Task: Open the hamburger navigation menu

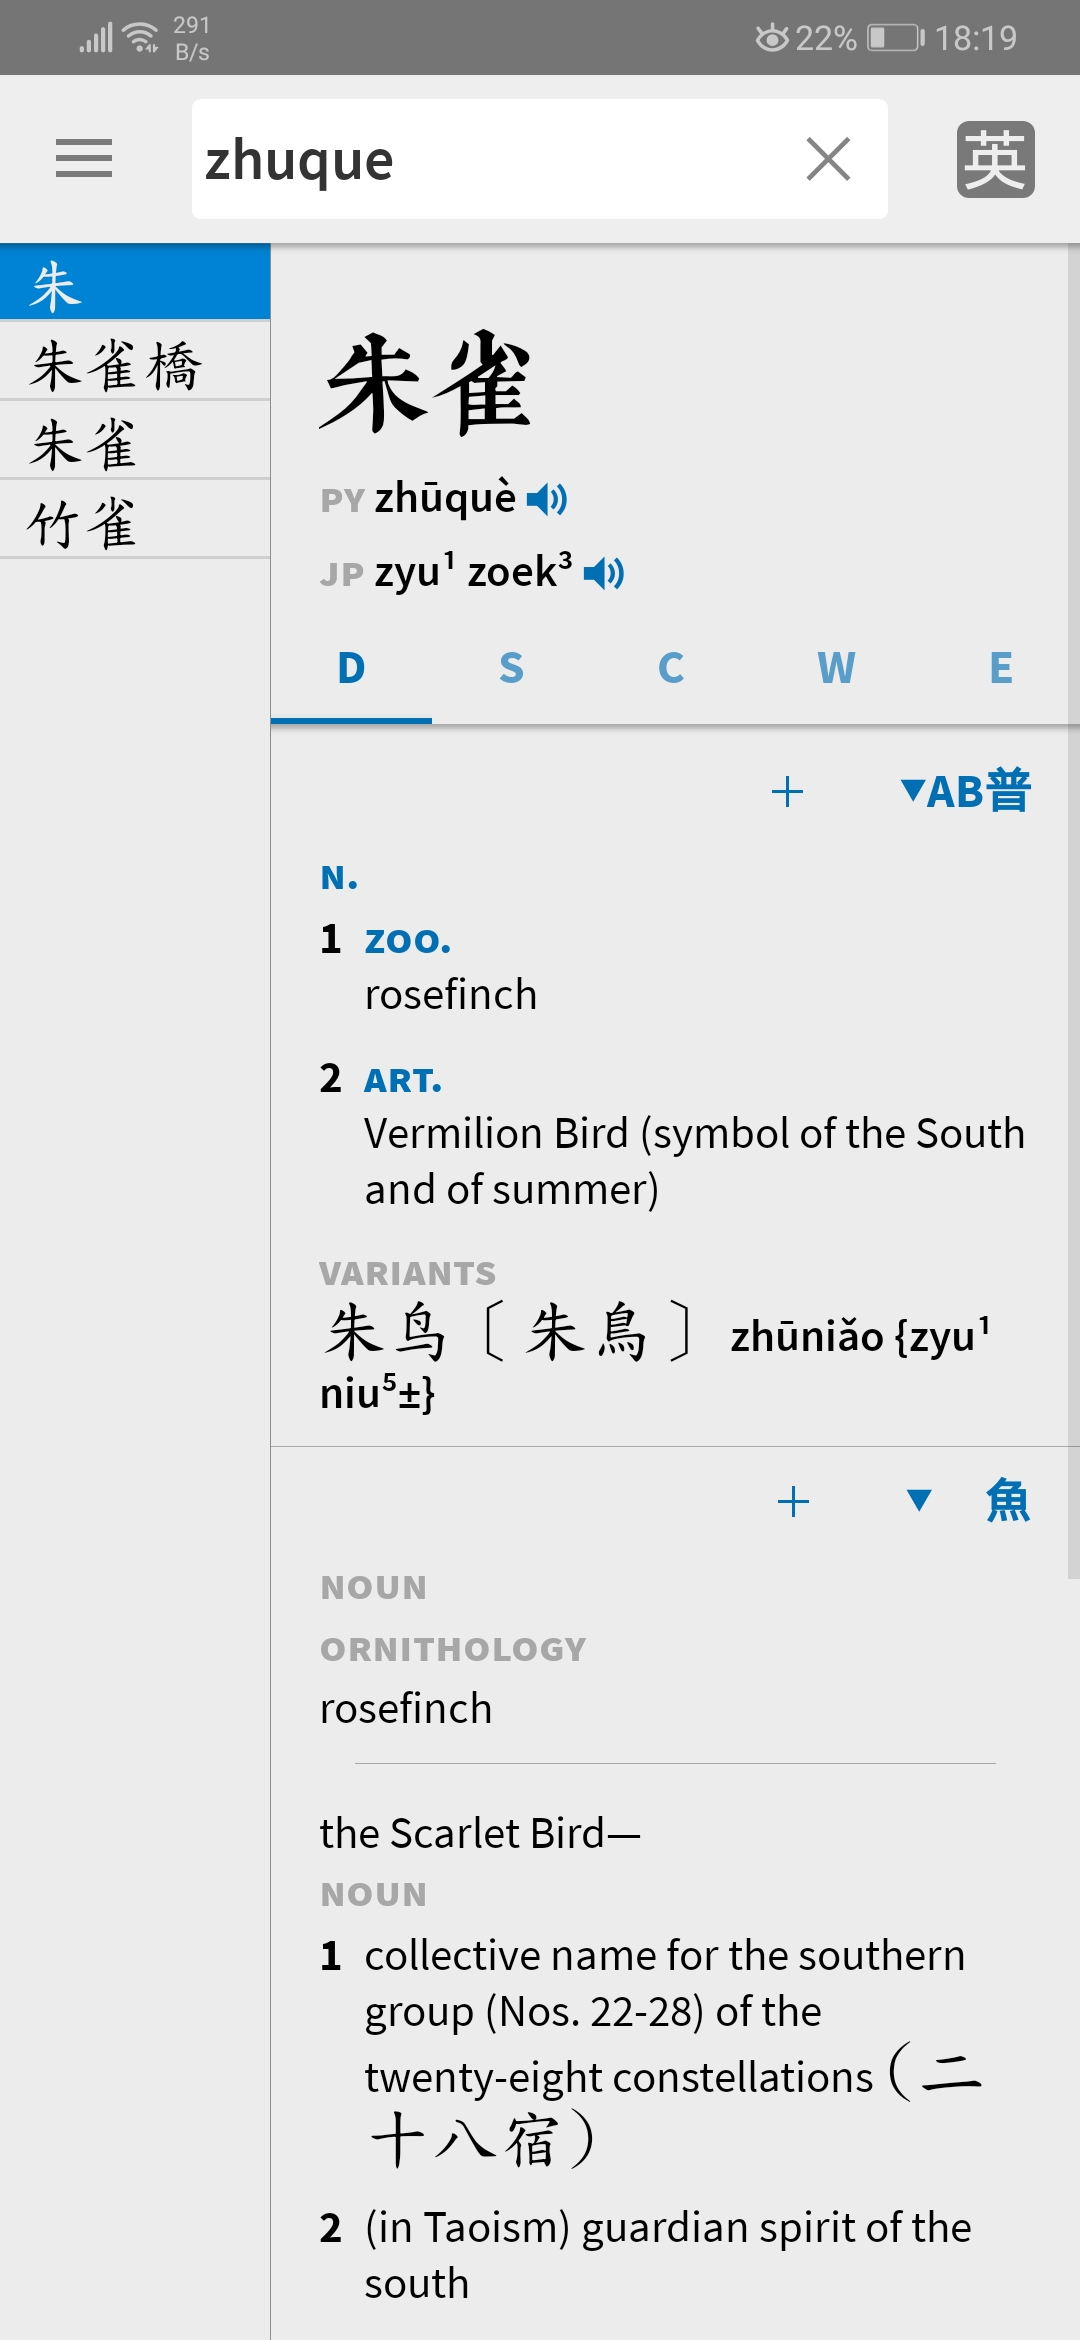Action: [x=84, y=158]
